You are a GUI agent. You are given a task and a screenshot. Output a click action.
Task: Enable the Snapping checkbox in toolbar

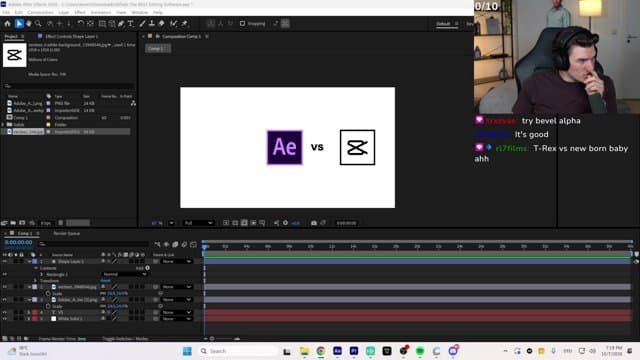pos(242,24)
